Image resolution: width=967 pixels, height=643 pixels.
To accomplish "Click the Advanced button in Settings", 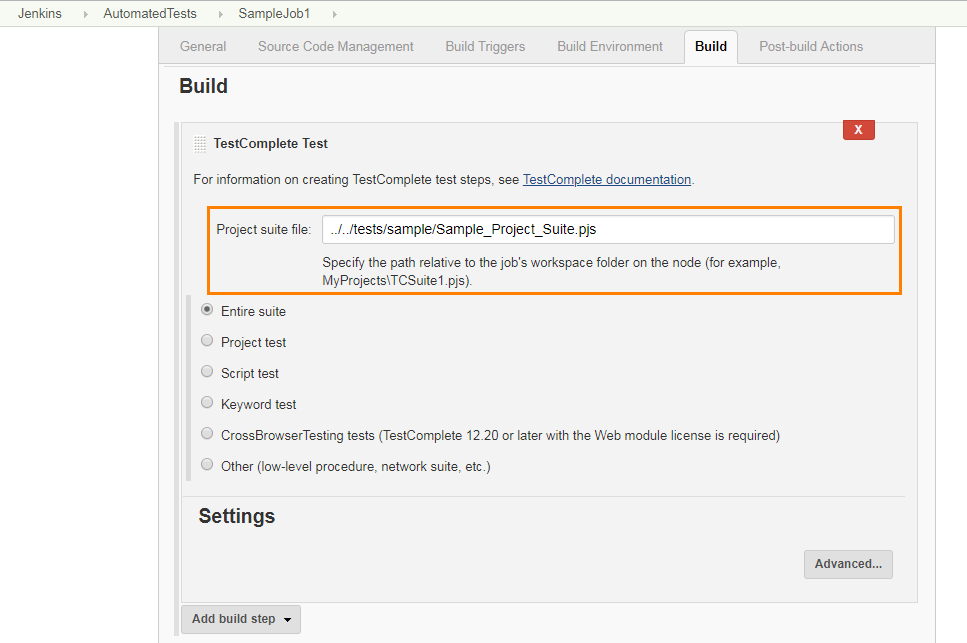I will click(x=848, y=564).
